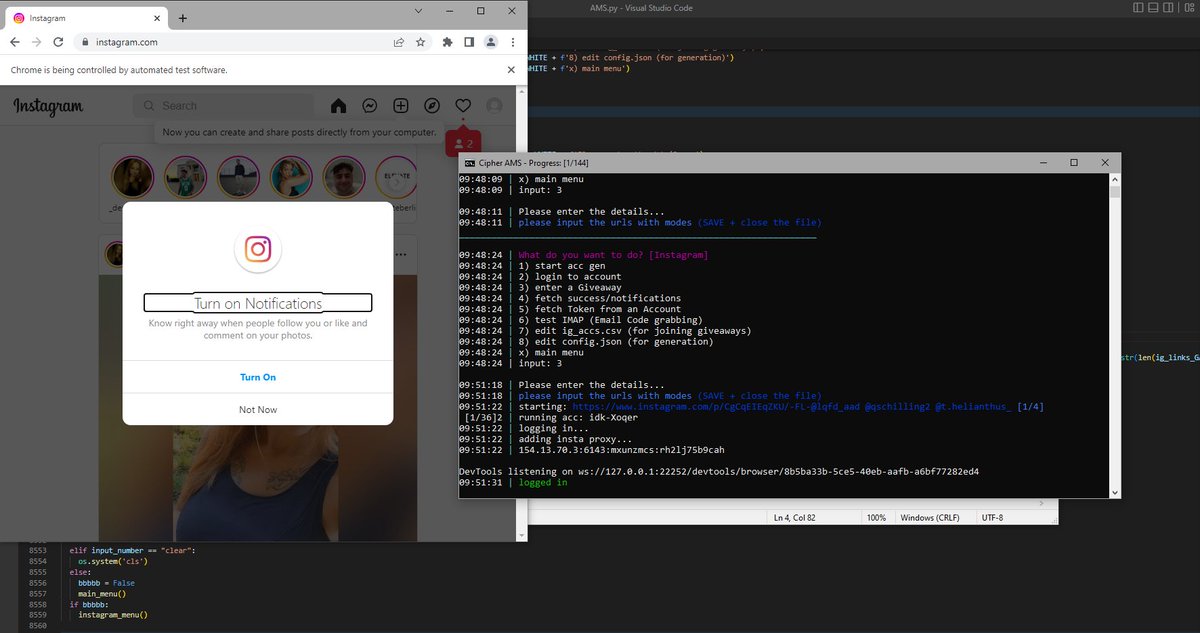The height and width of the screenshot is (633, 1200).
Task: Open the second story avatar
Action: click(x=185, y=179)
